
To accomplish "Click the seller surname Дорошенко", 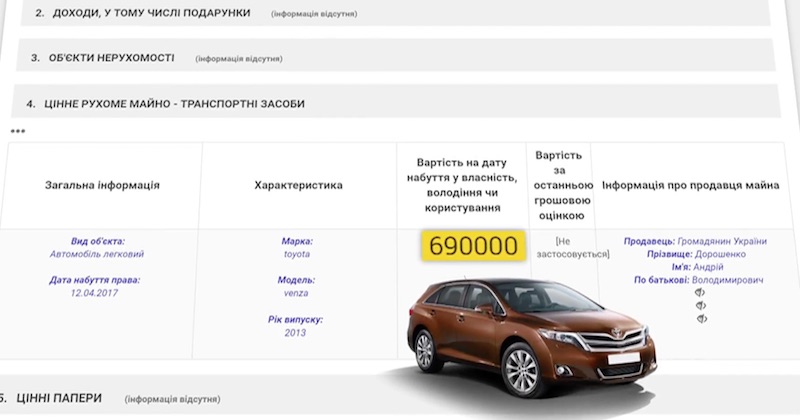I will 720,254.
